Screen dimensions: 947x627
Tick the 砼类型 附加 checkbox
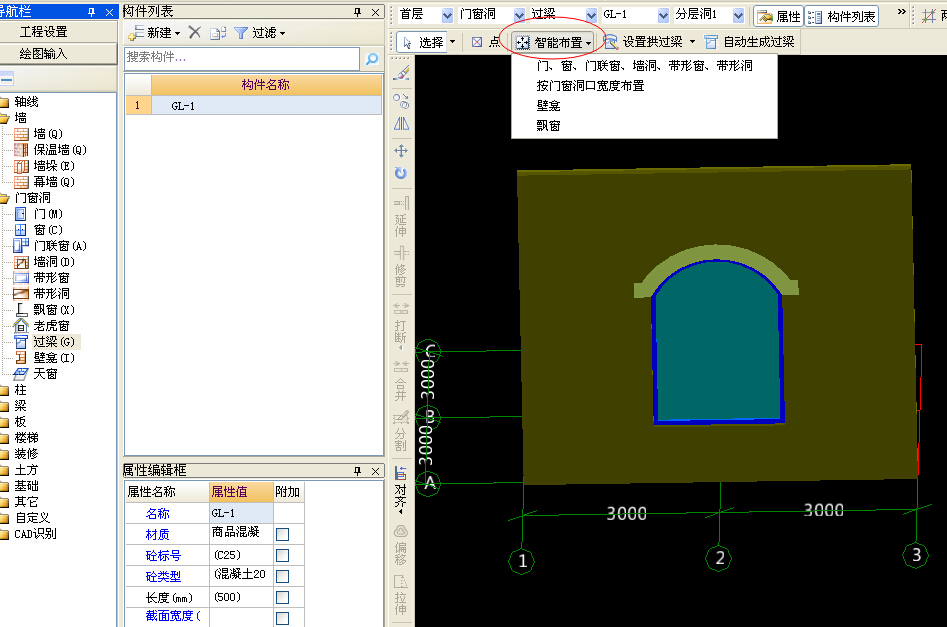282,577
